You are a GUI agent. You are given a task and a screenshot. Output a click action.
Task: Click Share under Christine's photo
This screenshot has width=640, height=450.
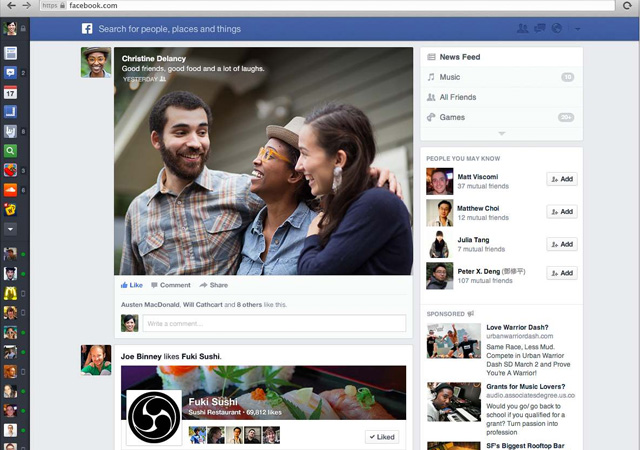click(213, 285)
